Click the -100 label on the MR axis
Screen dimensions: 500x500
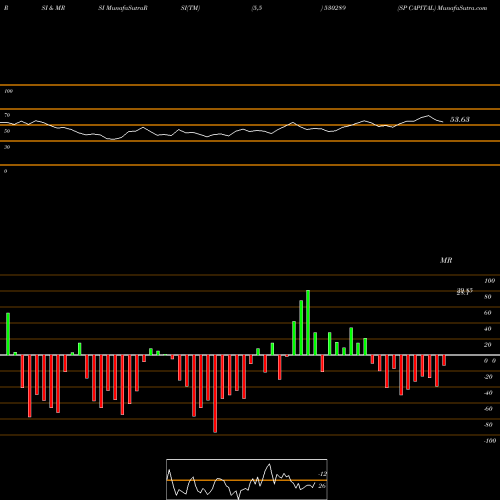tap(490, 441)
